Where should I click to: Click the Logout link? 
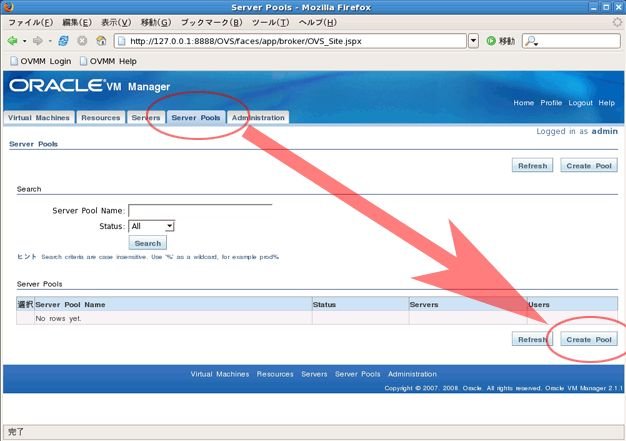(580, 103)
